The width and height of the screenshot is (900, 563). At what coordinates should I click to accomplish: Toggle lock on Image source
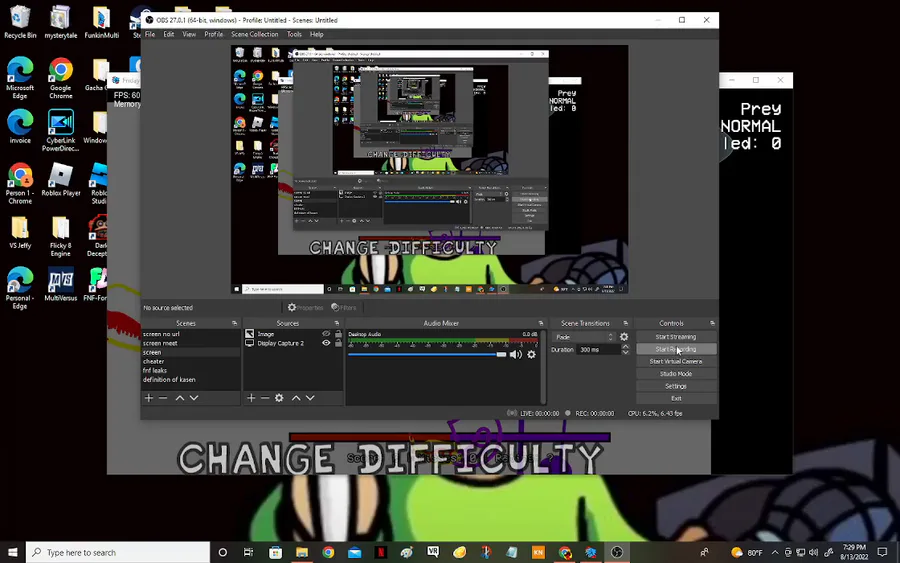point(338,334)
